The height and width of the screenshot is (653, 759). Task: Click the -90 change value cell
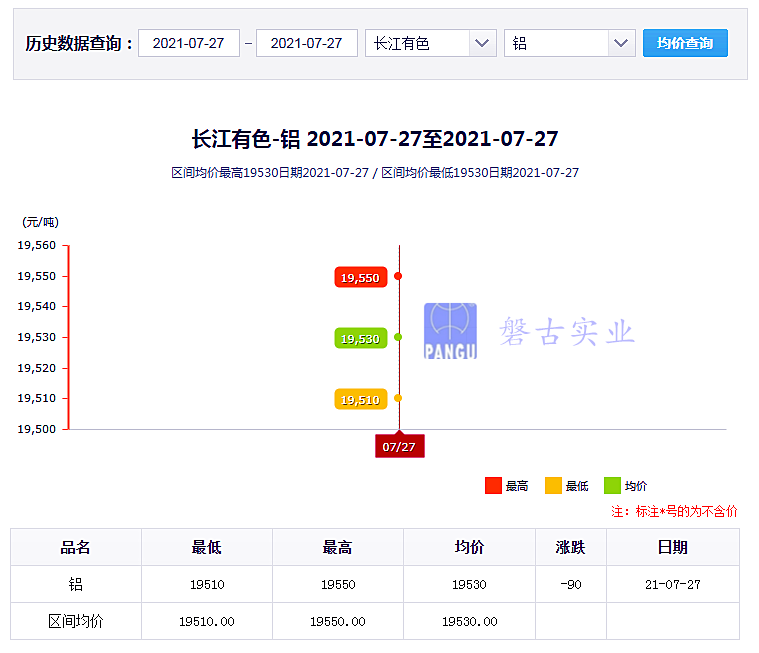[x=570, y=584]
